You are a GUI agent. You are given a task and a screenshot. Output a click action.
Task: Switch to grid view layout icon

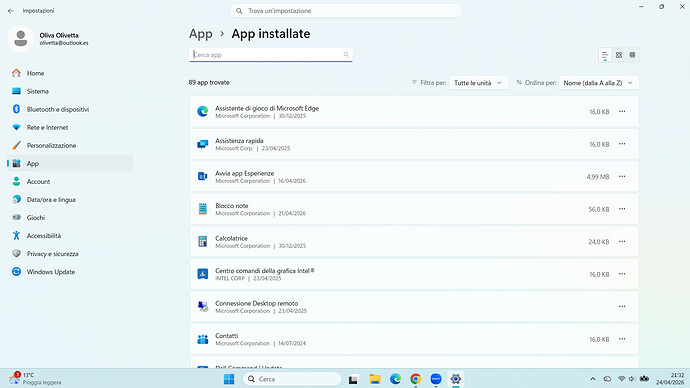(619, 55)
